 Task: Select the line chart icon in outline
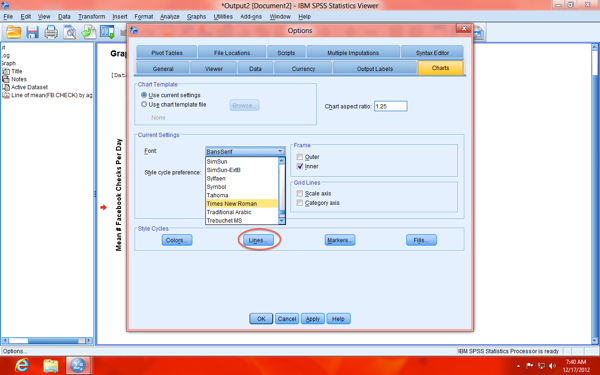pos(6,95)
